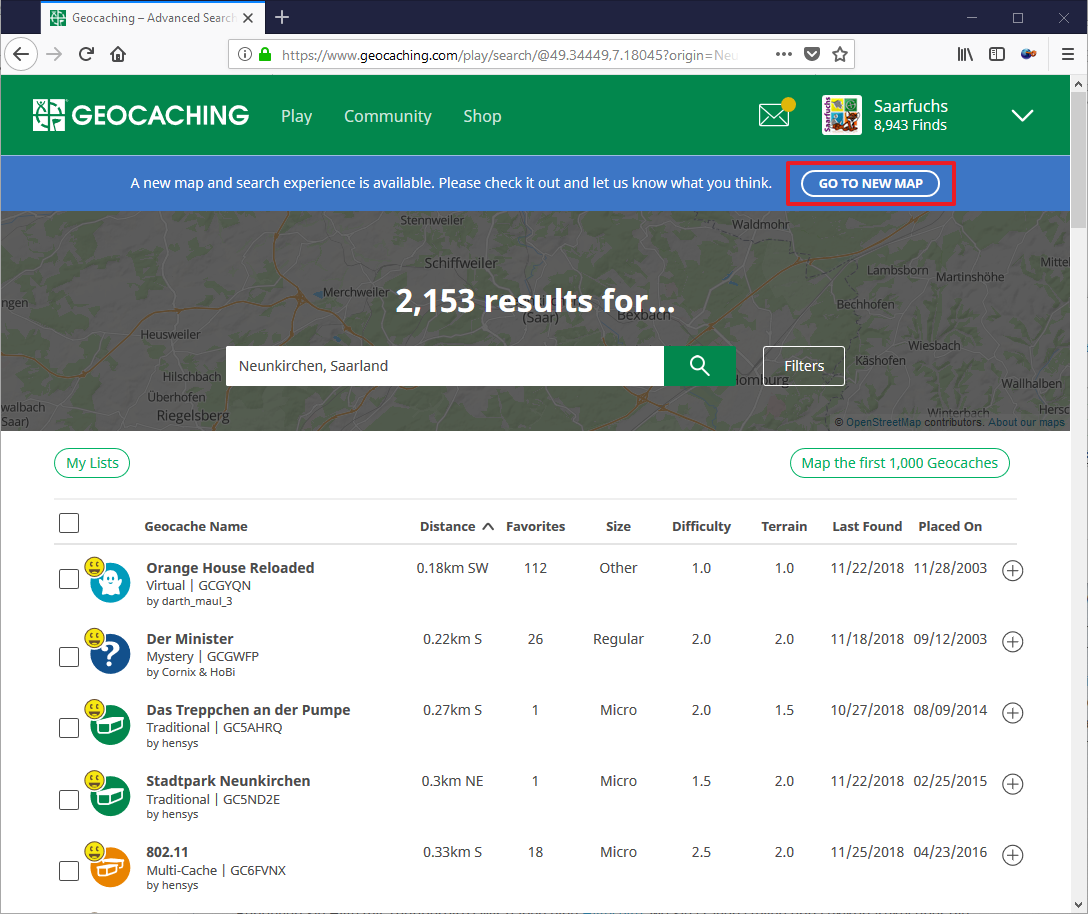The image size is (1088, 914).
Task: Click the About our maps link
Action: (1026, 422)
